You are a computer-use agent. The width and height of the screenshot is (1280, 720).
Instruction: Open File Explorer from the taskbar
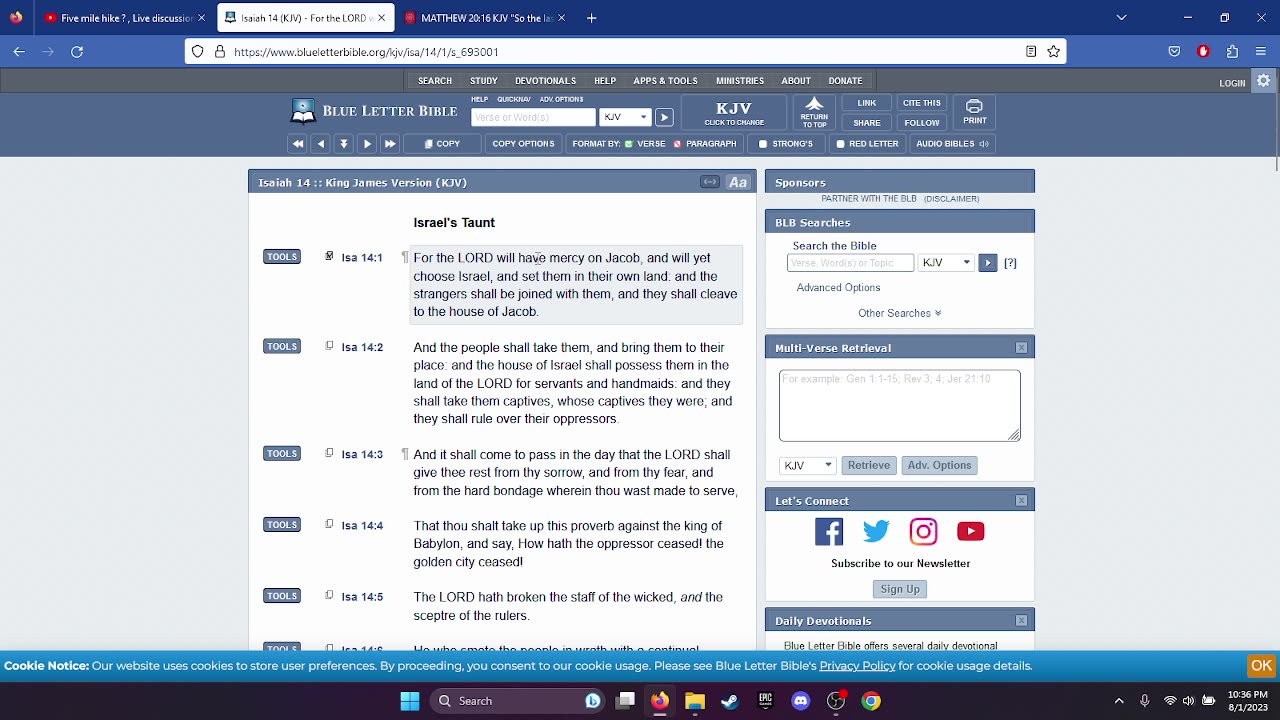[x=695, y=701]
